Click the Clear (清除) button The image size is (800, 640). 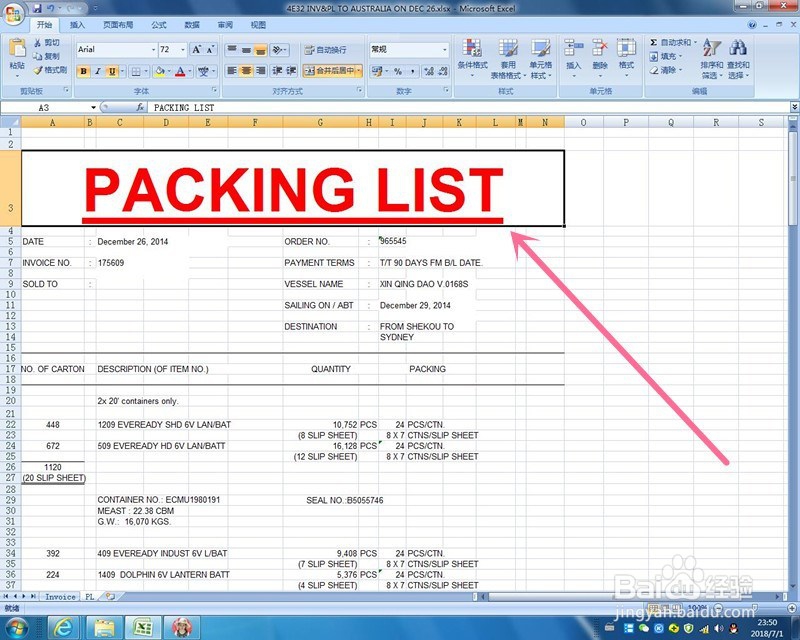[660, 70]
